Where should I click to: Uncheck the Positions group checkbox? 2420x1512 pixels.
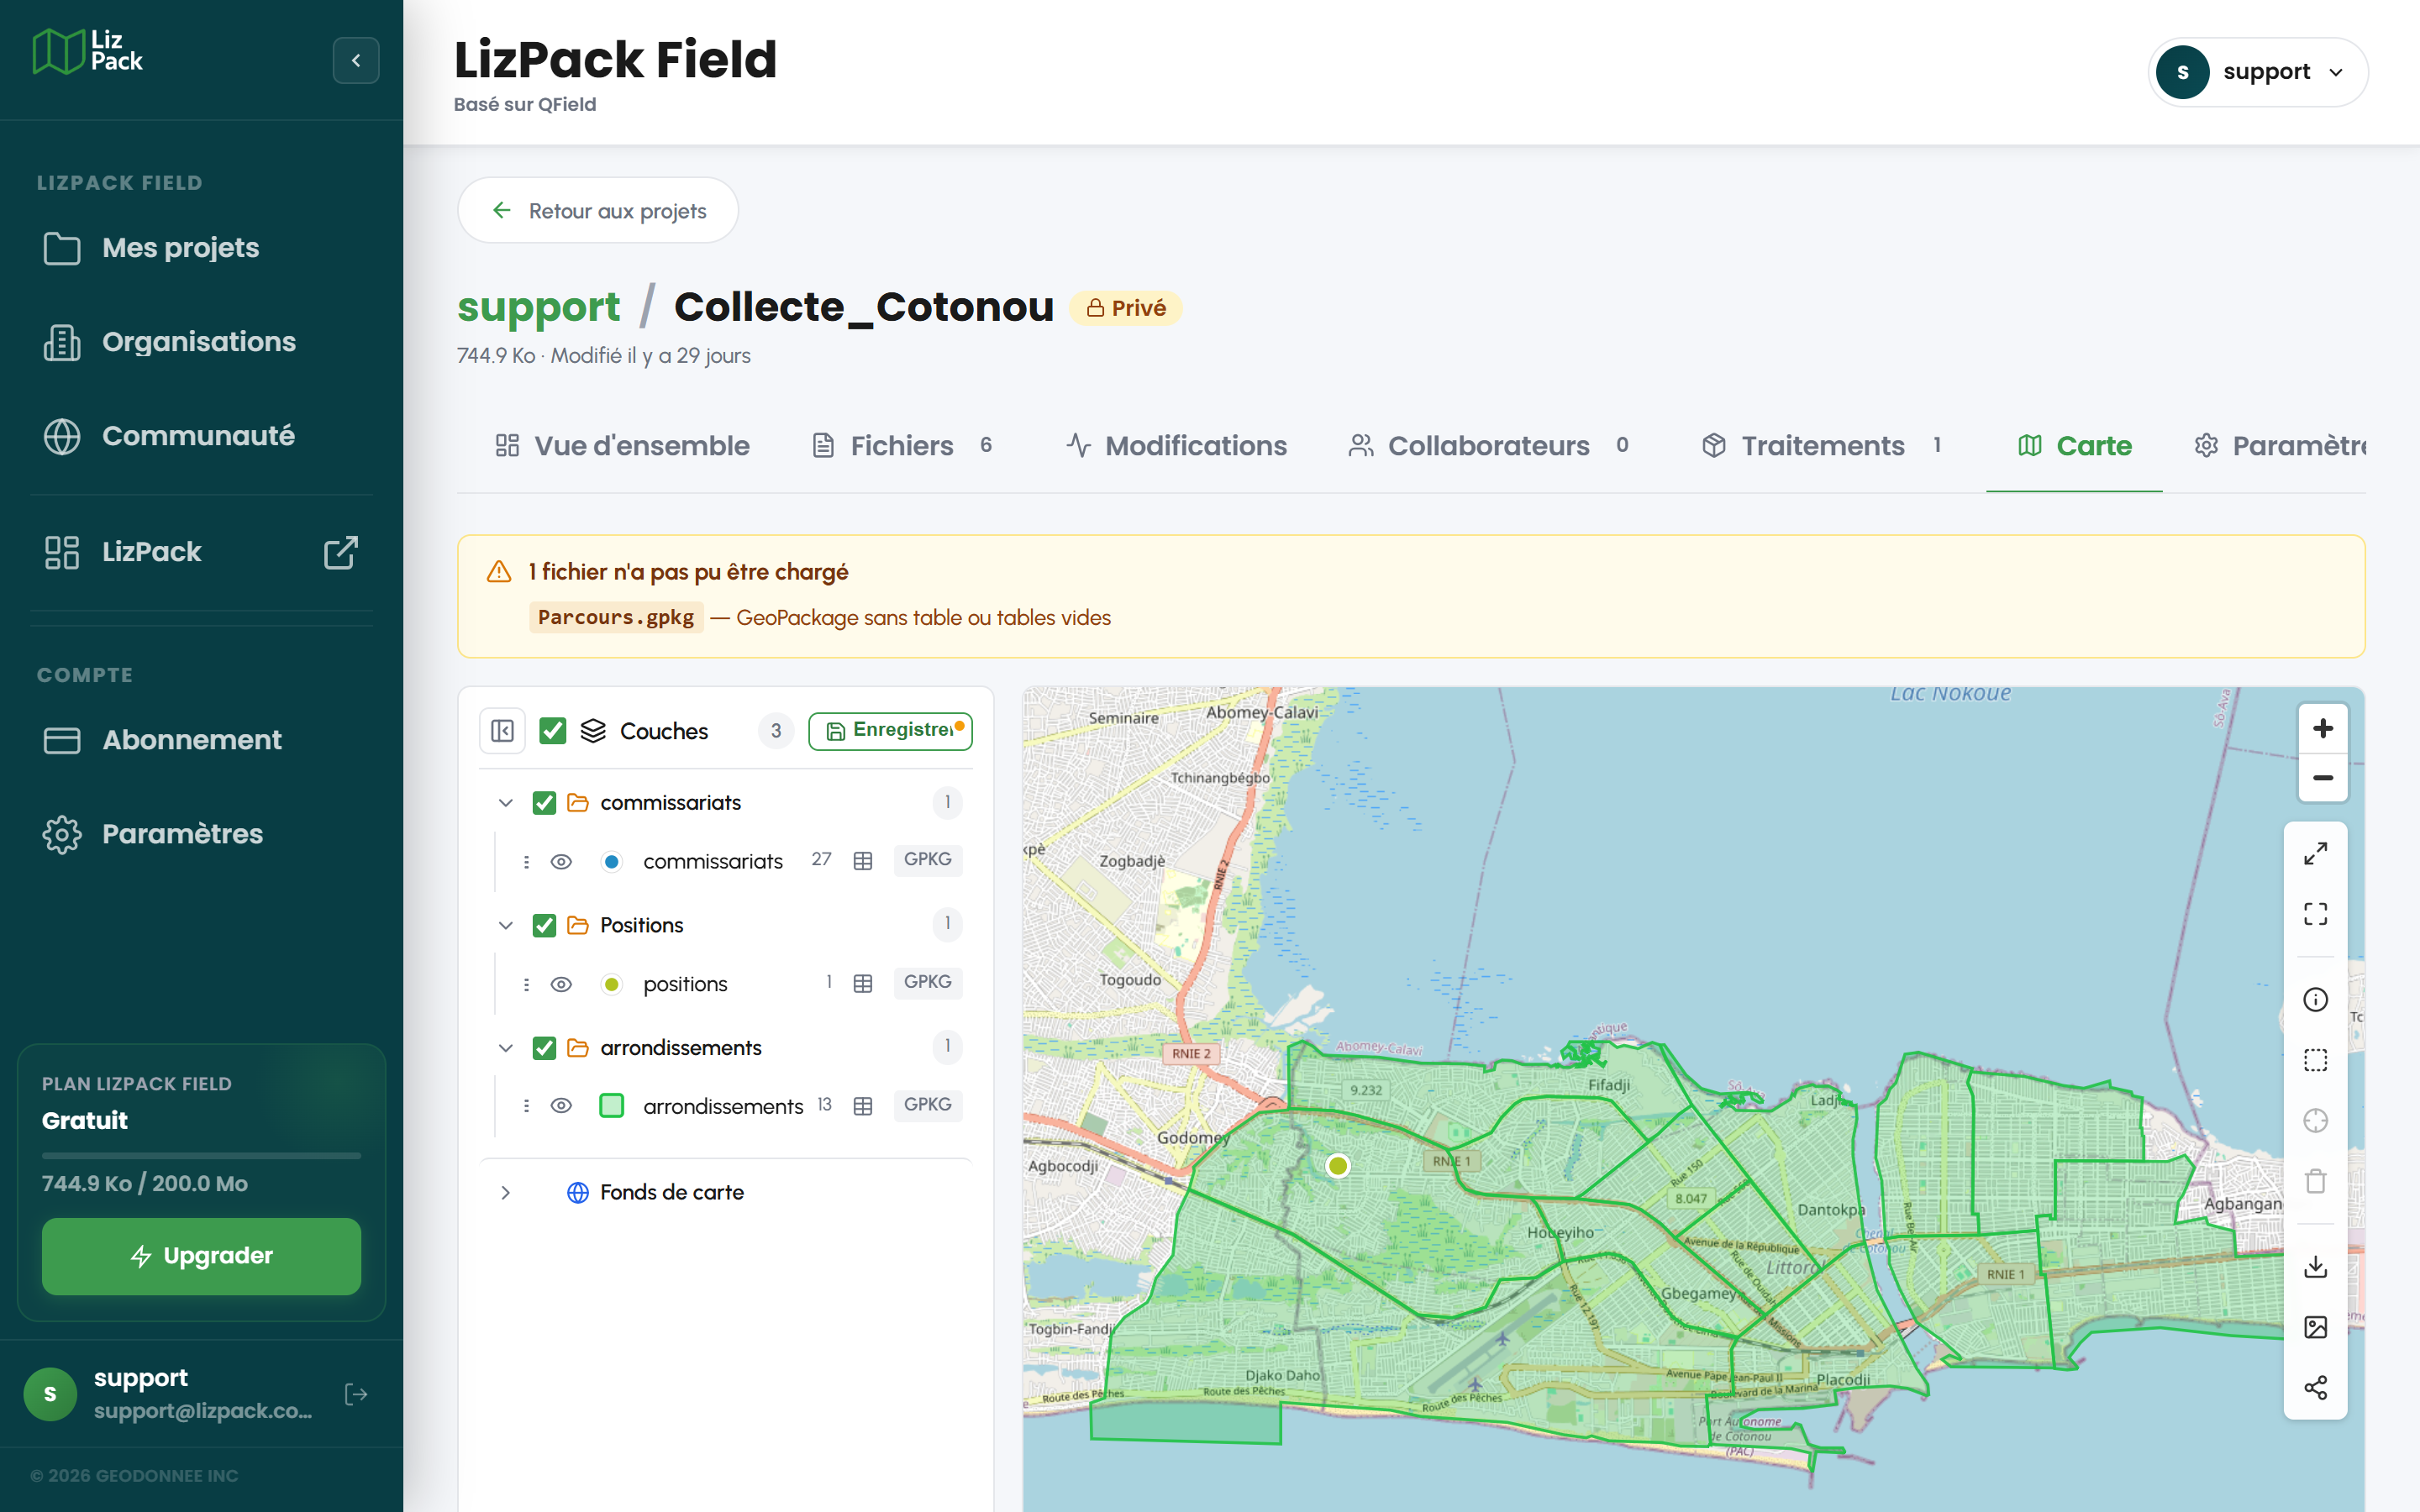[544, 925]
